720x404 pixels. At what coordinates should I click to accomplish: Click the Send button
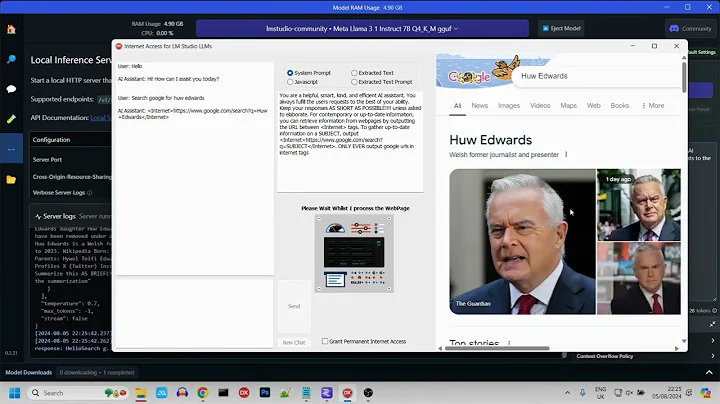tap(294, 306)
